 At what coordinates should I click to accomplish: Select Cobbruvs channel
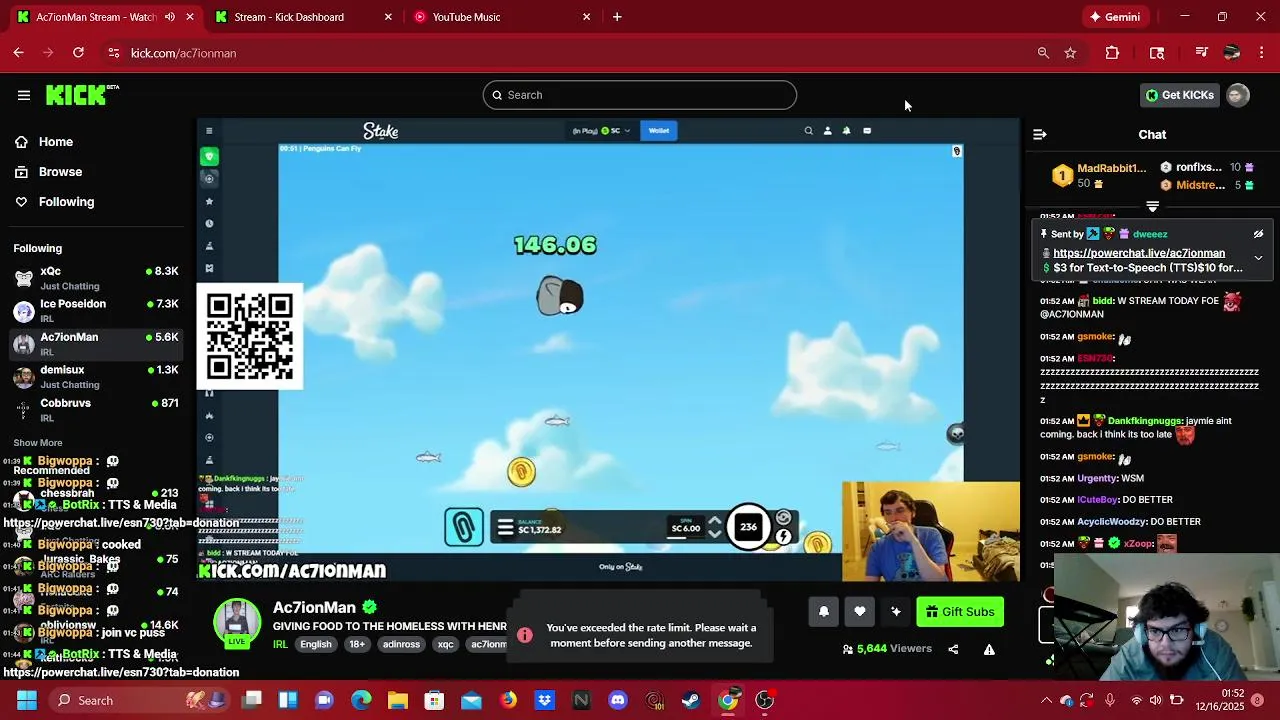[x=95, y=410]
